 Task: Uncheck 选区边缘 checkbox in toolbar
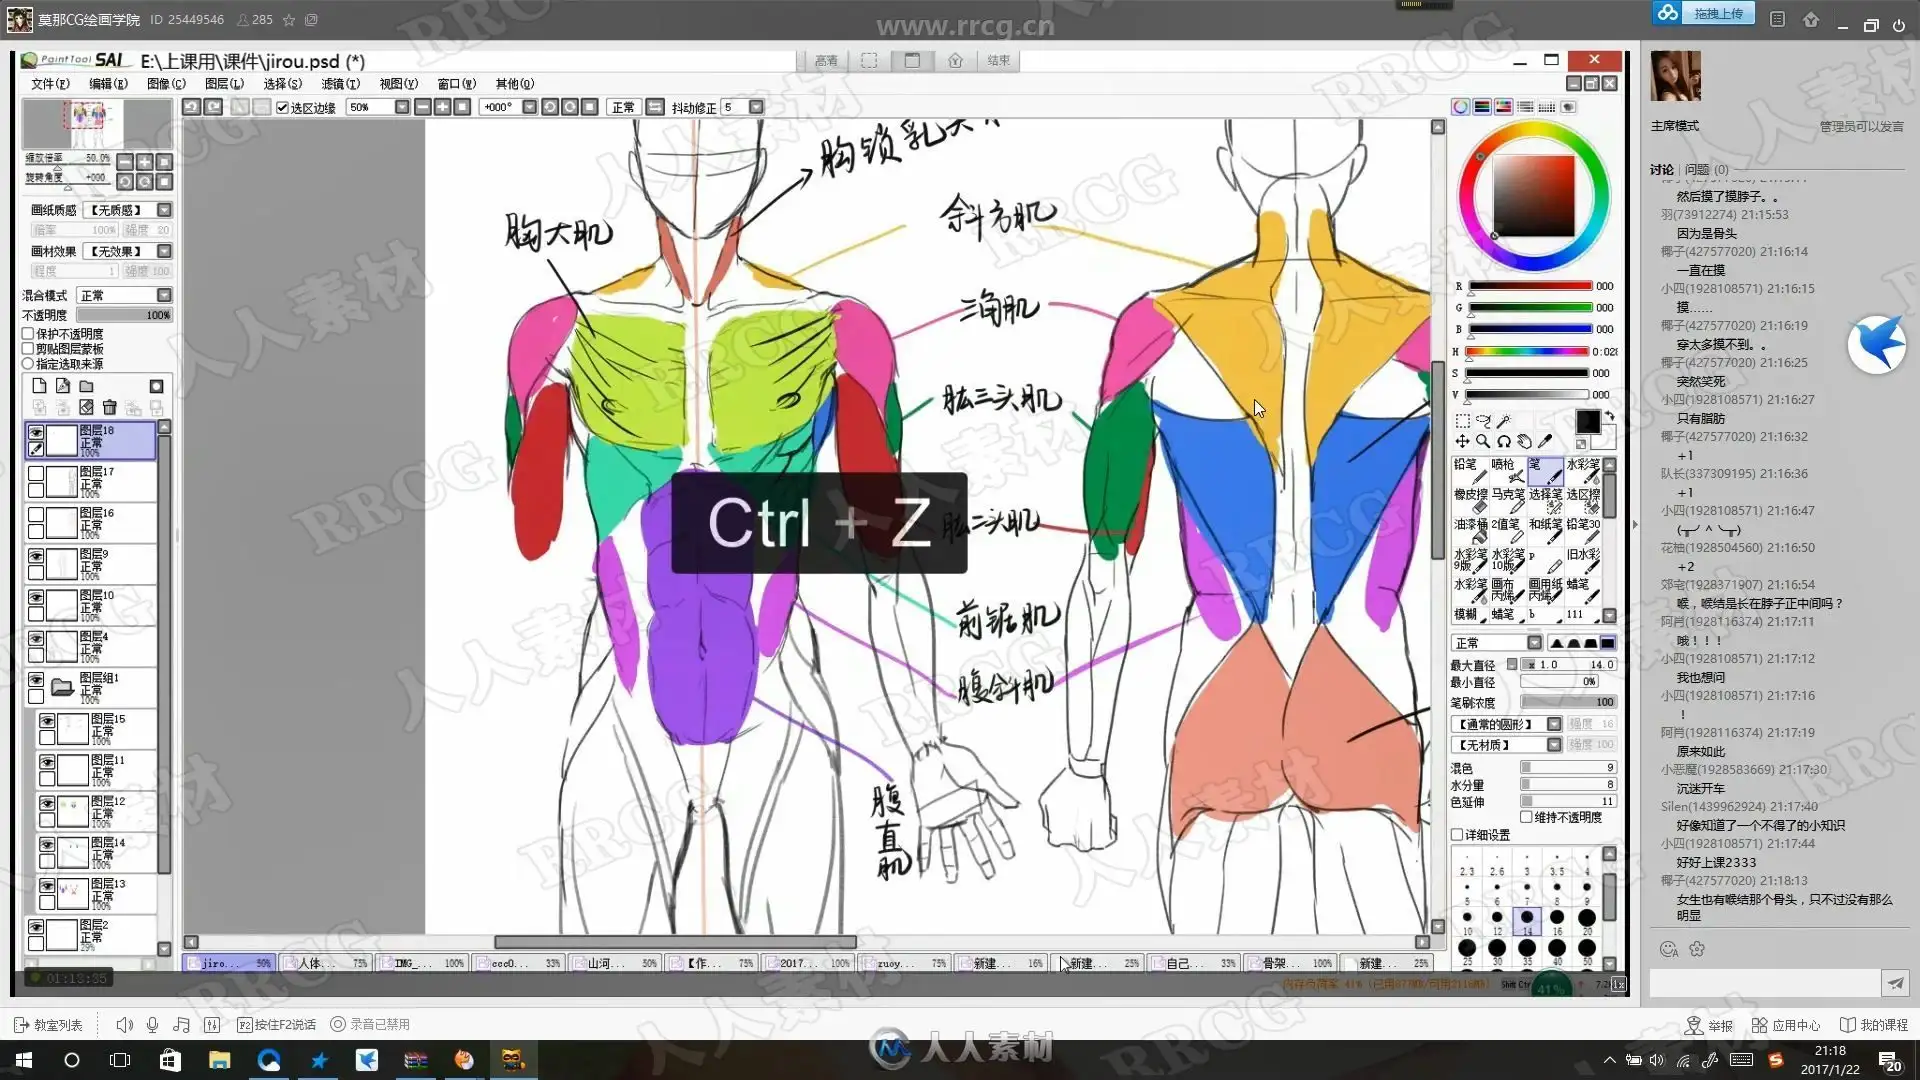[283, 107]
